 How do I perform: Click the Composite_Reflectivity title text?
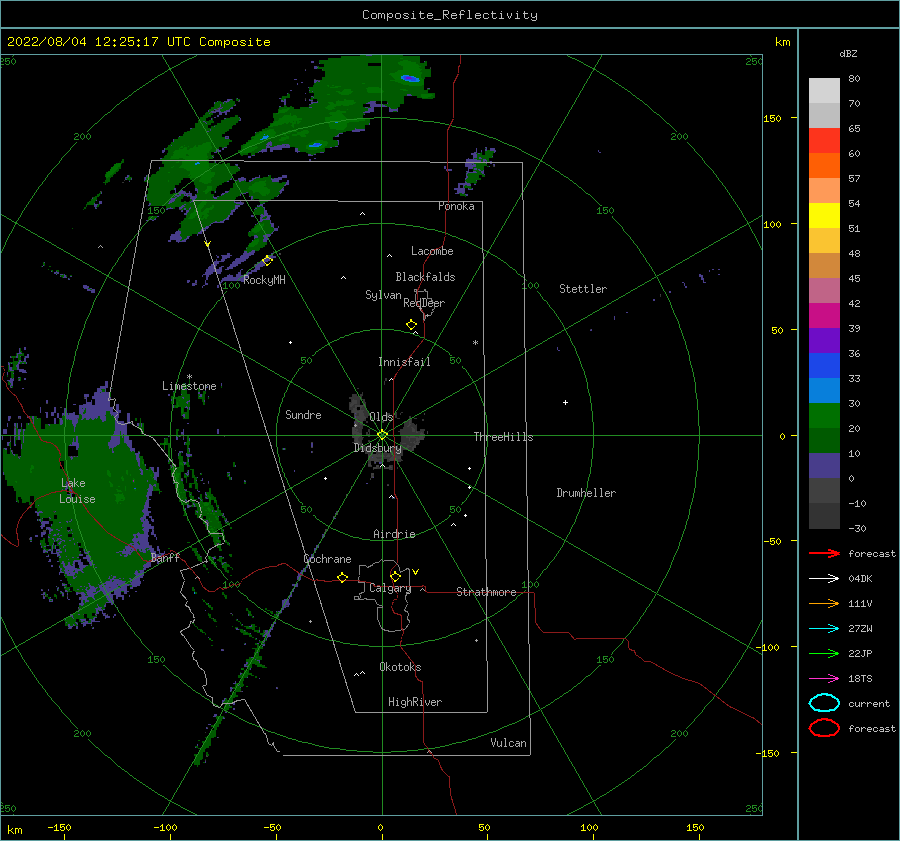point(450,15)
